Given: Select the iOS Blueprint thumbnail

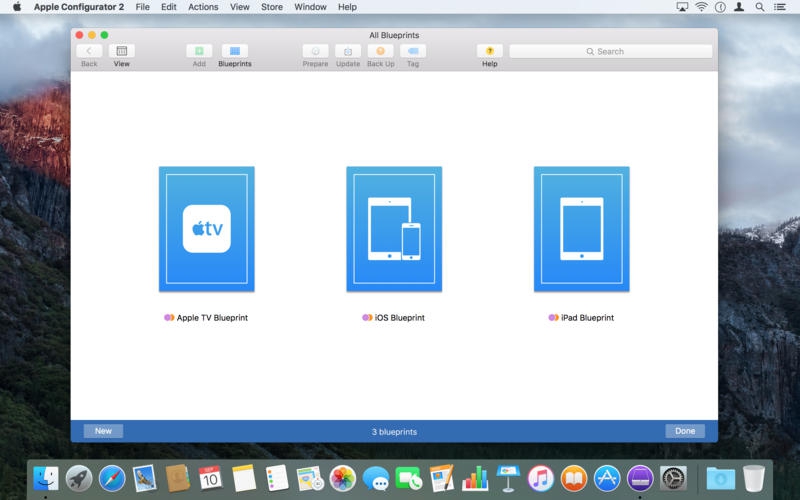Looking at the screenshot, I should point(394,229).
